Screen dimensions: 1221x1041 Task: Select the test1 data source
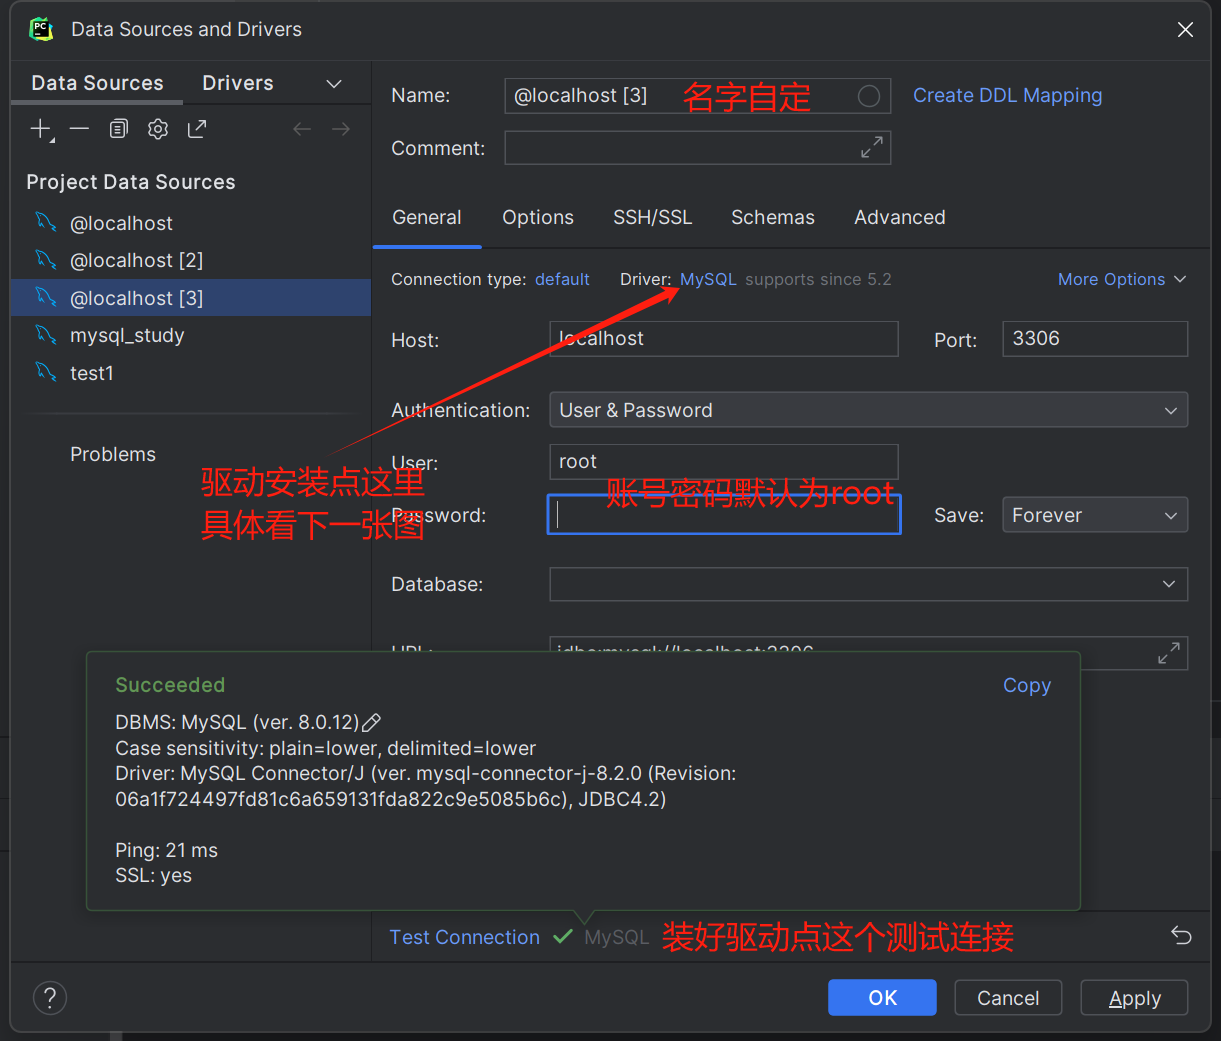point(191,373)
